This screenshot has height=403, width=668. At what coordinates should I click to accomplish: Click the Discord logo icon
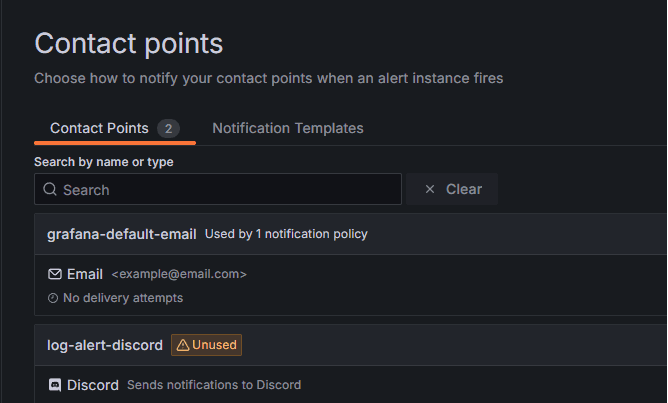[x=55, y=385]
